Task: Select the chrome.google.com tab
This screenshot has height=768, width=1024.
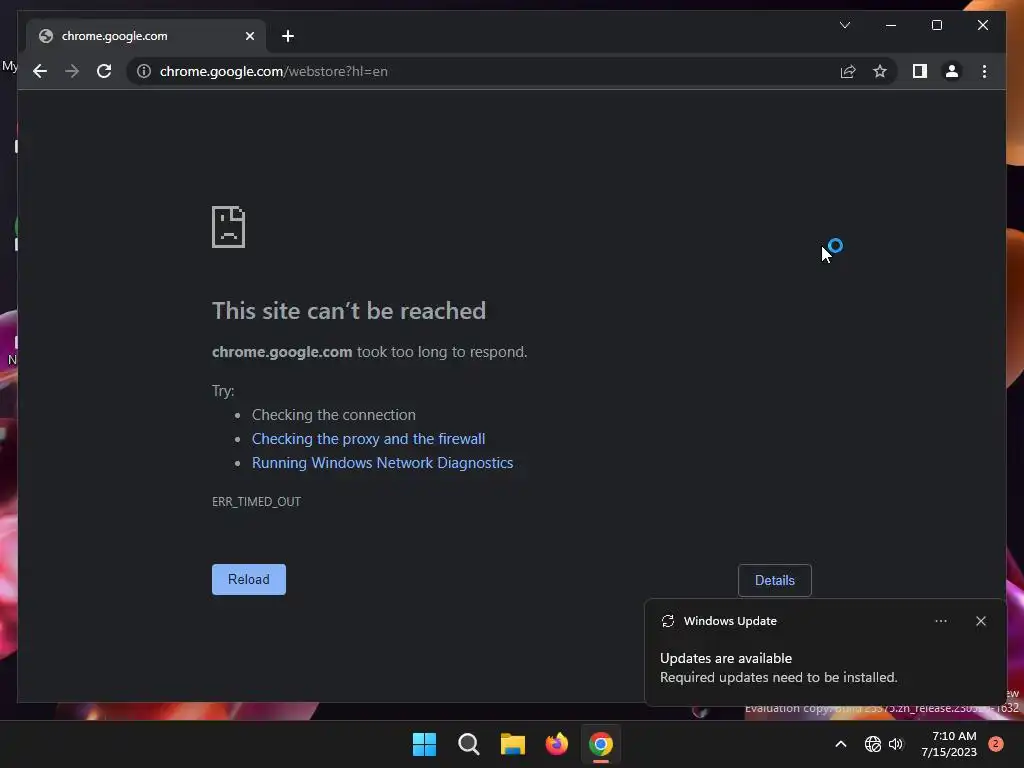Action: point(145,36)
